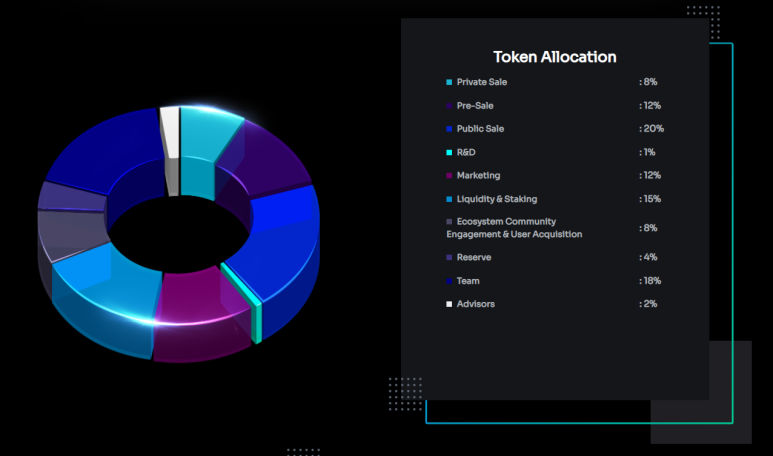
Task: Click the Ecosystem Community color swatch
Action: click(449, 222)
